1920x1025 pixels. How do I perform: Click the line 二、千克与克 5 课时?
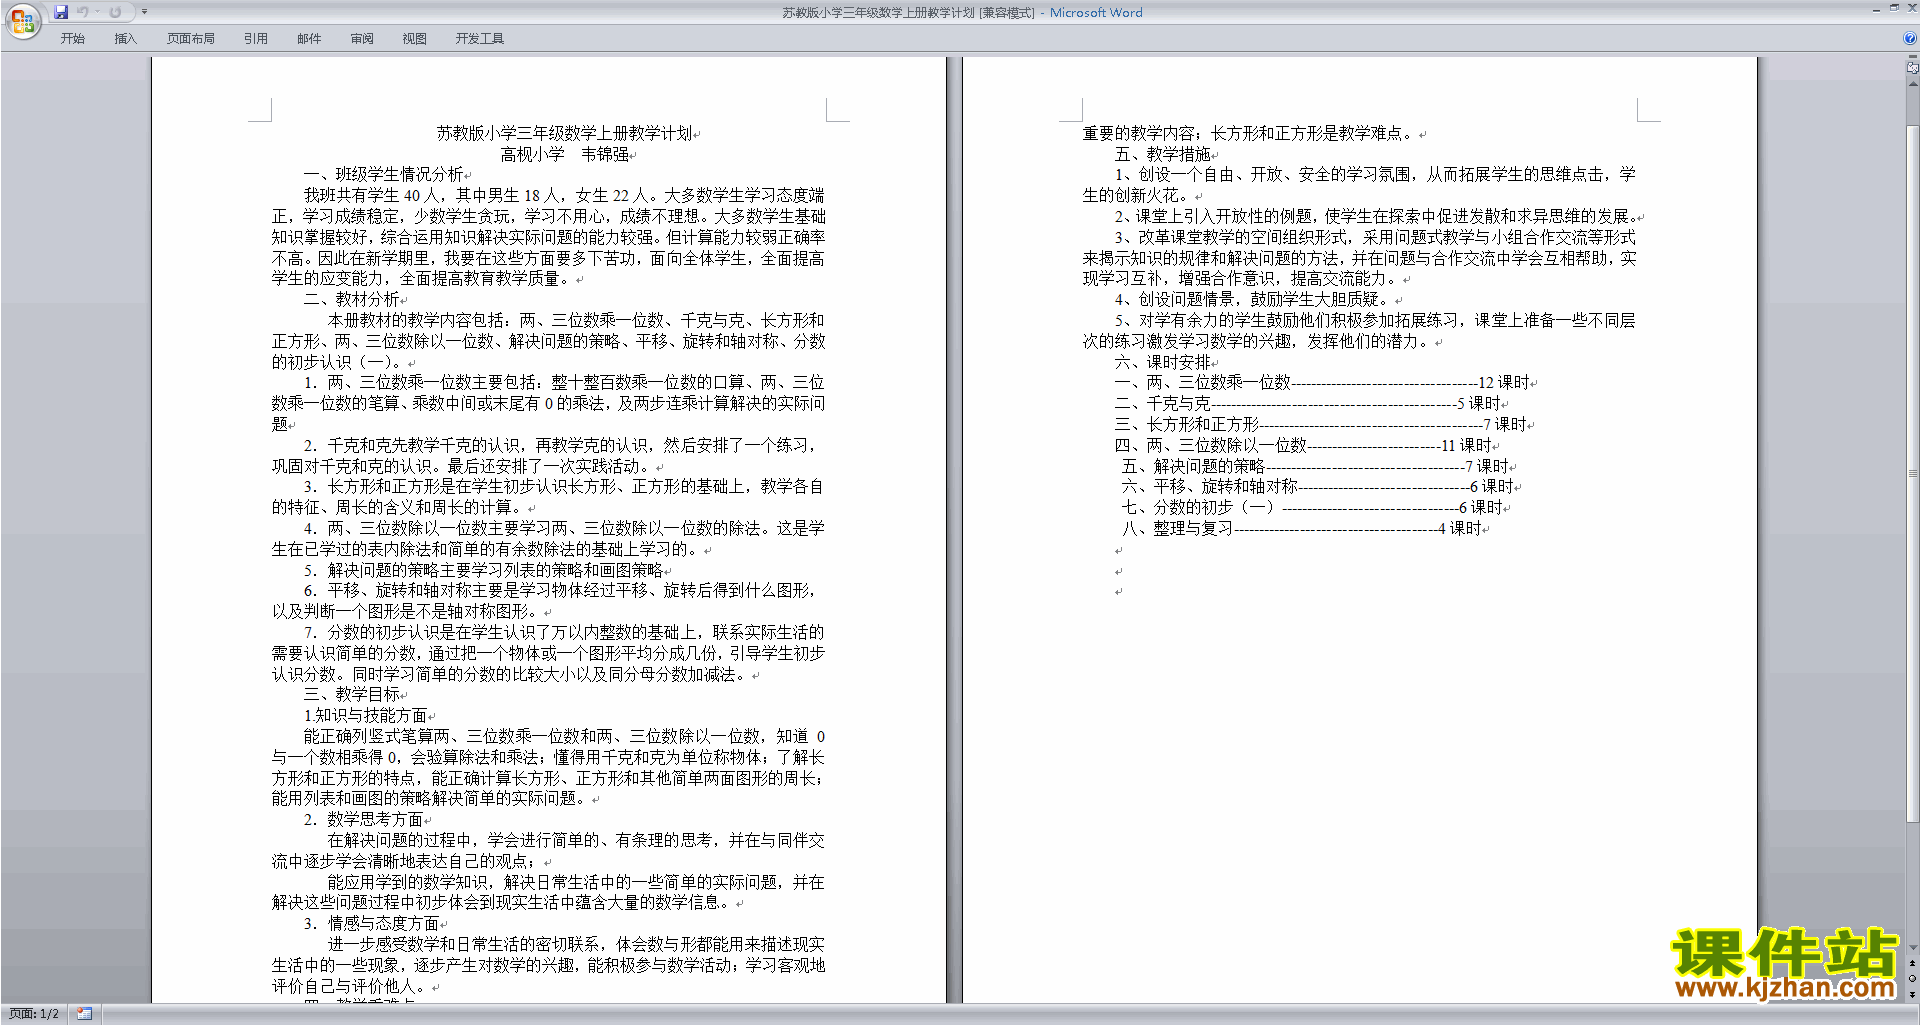[1308, 403]
